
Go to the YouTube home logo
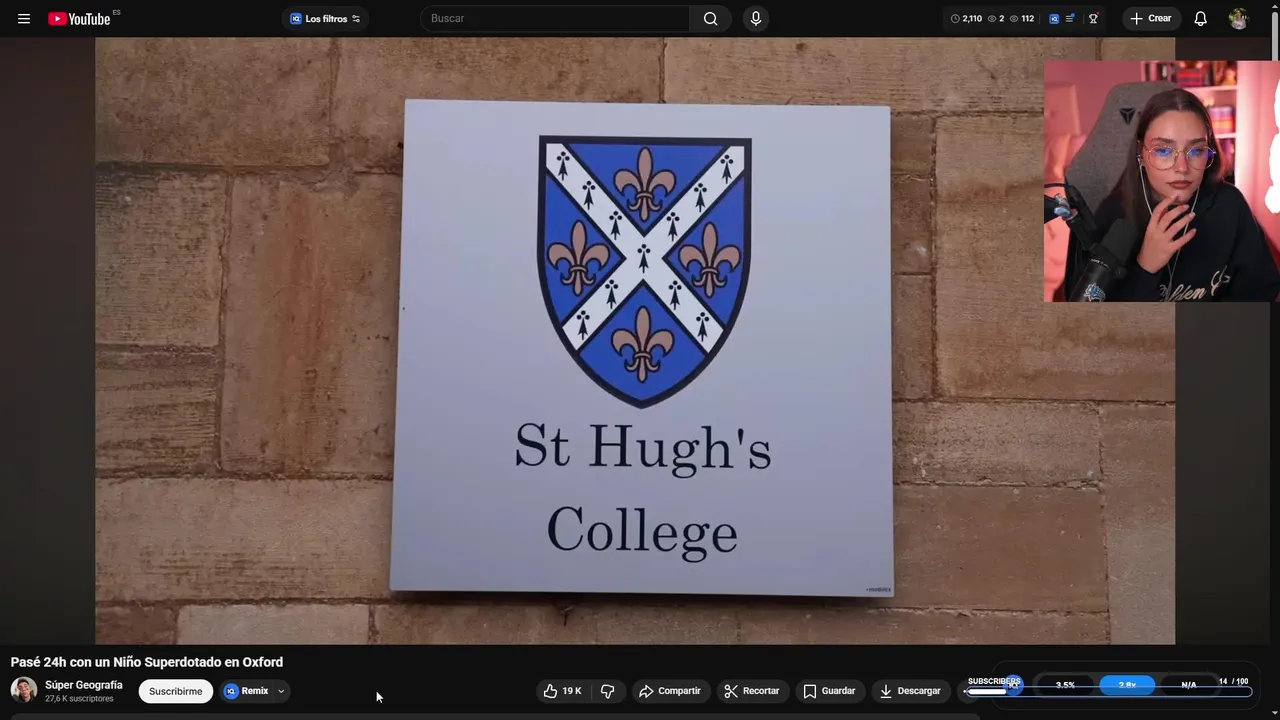[79, 18]
